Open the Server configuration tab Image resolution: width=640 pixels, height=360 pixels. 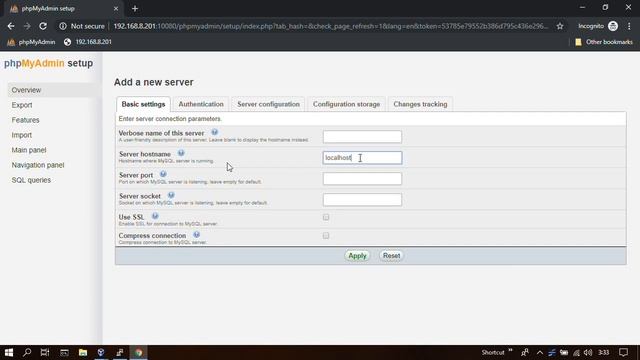pos(268,104)
